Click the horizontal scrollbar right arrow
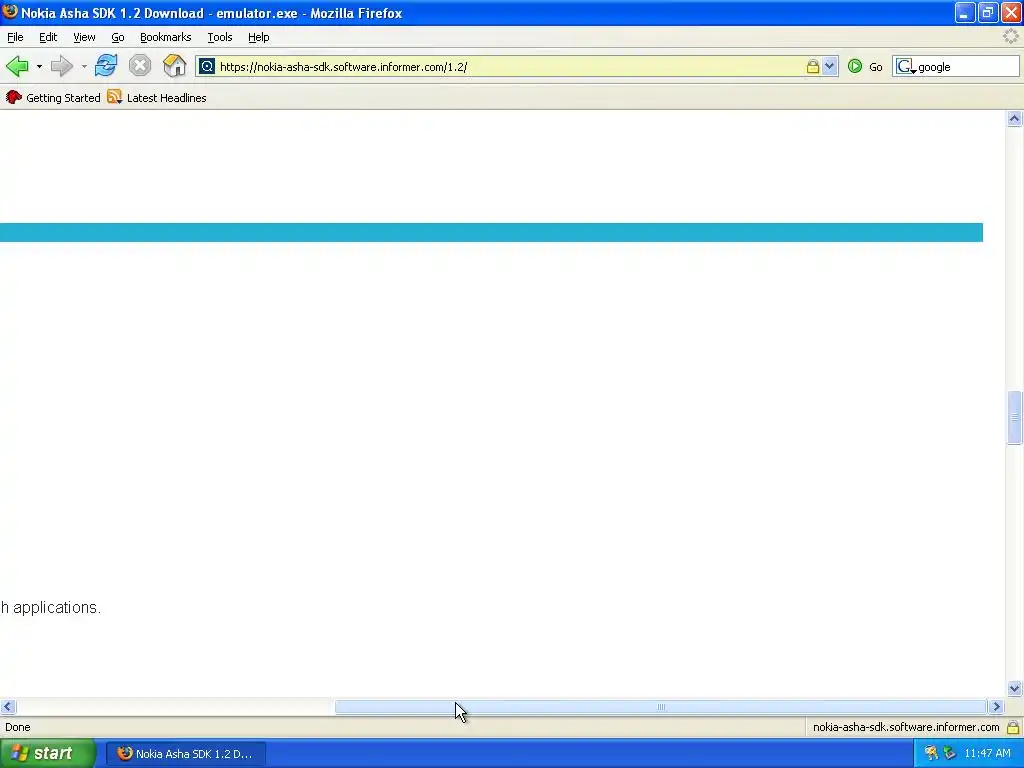 click(996, 707)
